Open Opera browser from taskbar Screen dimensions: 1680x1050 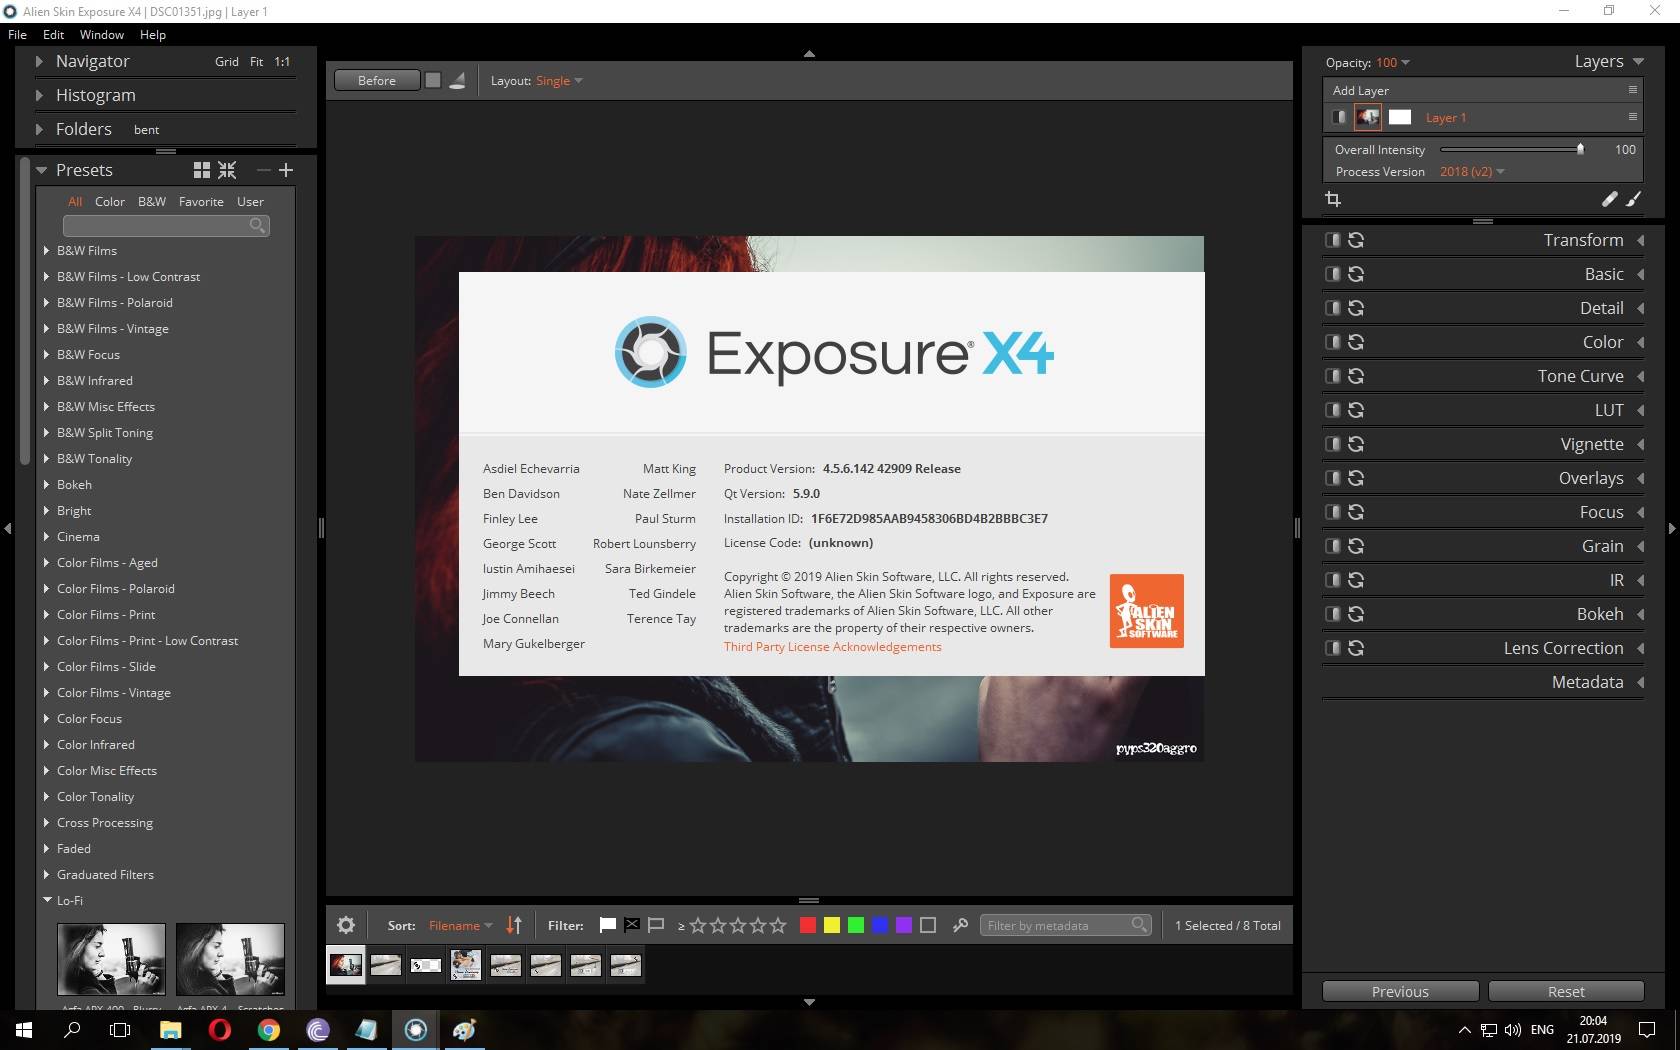click(x=220, y=1029)
